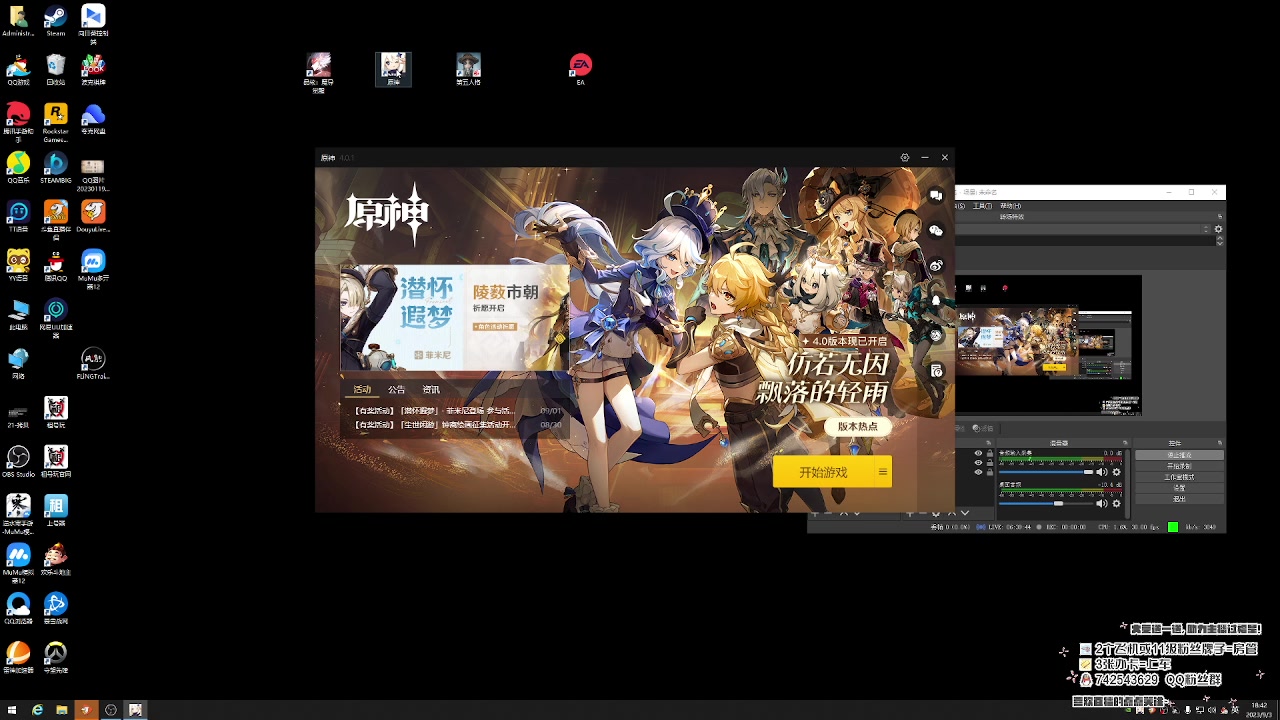Open the 腾讯QQ penguin shortcut
The width and height of the screenshot is (1280, 720).
pyautogui.click(x=55, y=265)
